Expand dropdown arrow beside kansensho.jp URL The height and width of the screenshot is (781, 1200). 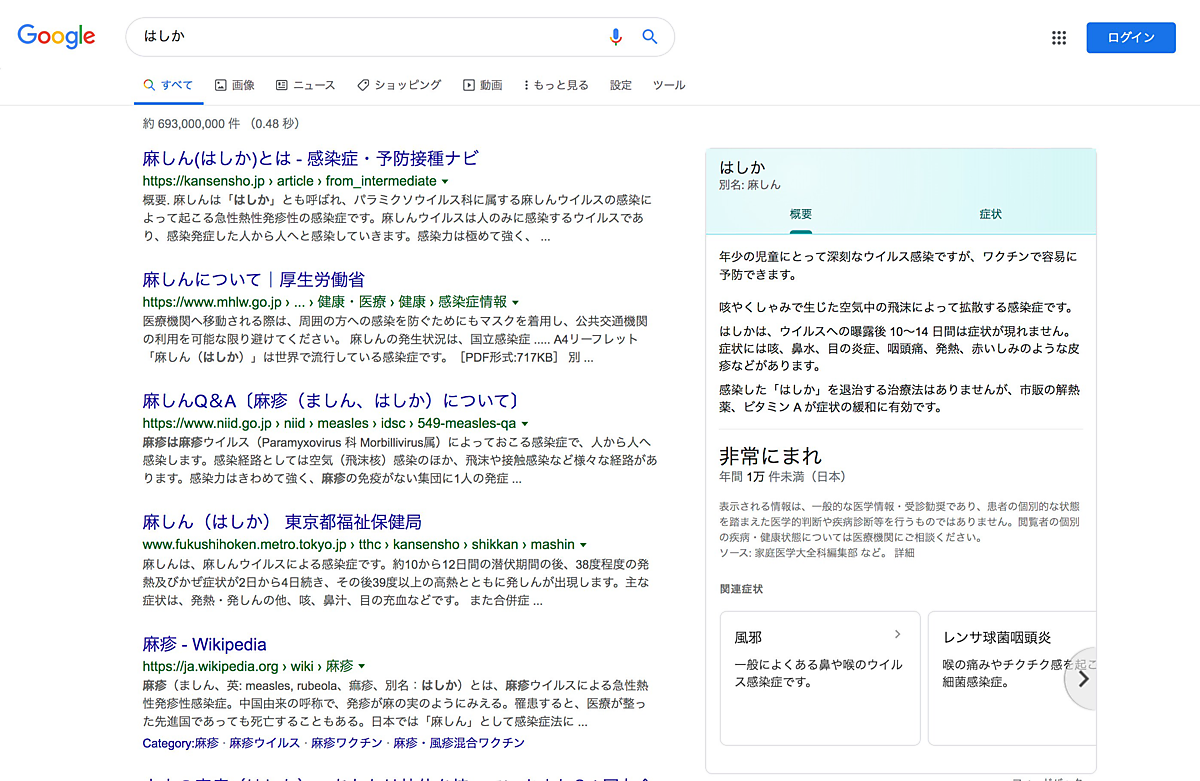(x=445, y=182)
